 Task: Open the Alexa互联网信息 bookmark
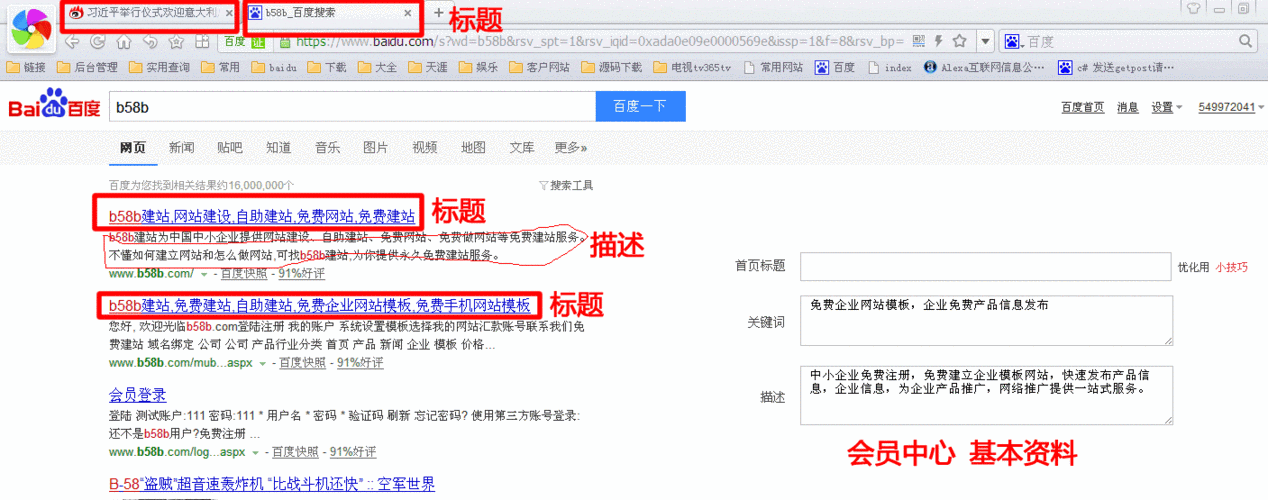[x=985, y=68]
